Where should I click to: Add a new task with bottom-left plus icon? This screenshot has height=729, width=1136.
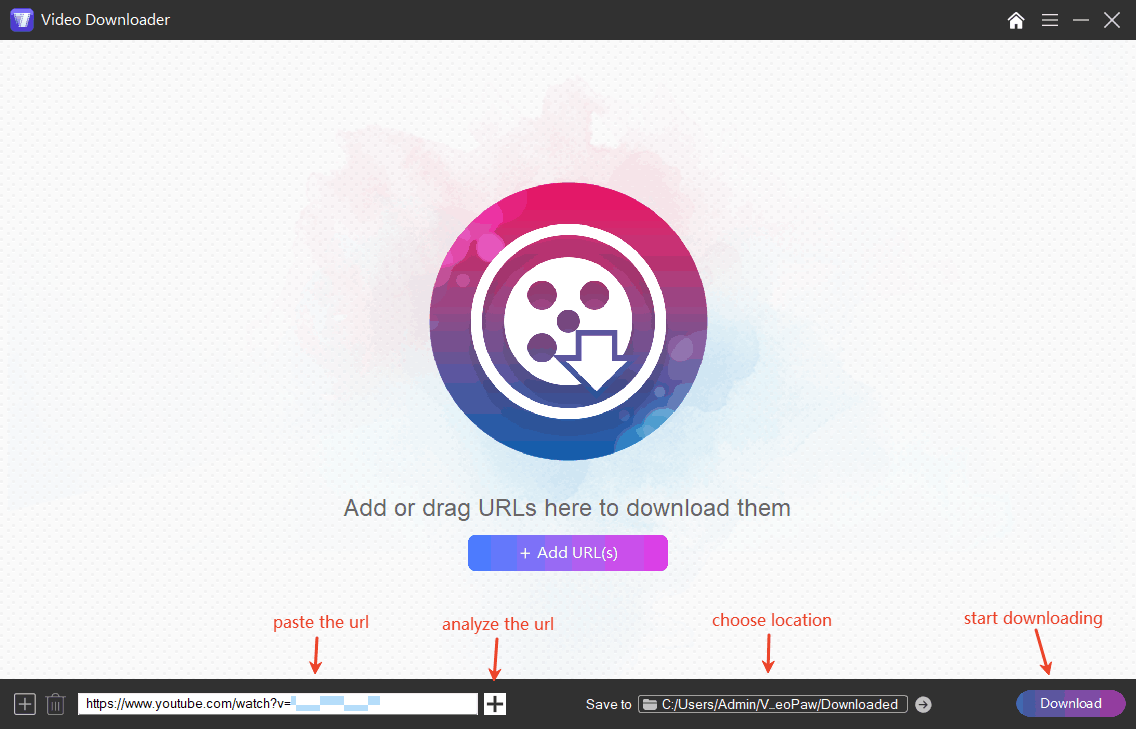25,704
